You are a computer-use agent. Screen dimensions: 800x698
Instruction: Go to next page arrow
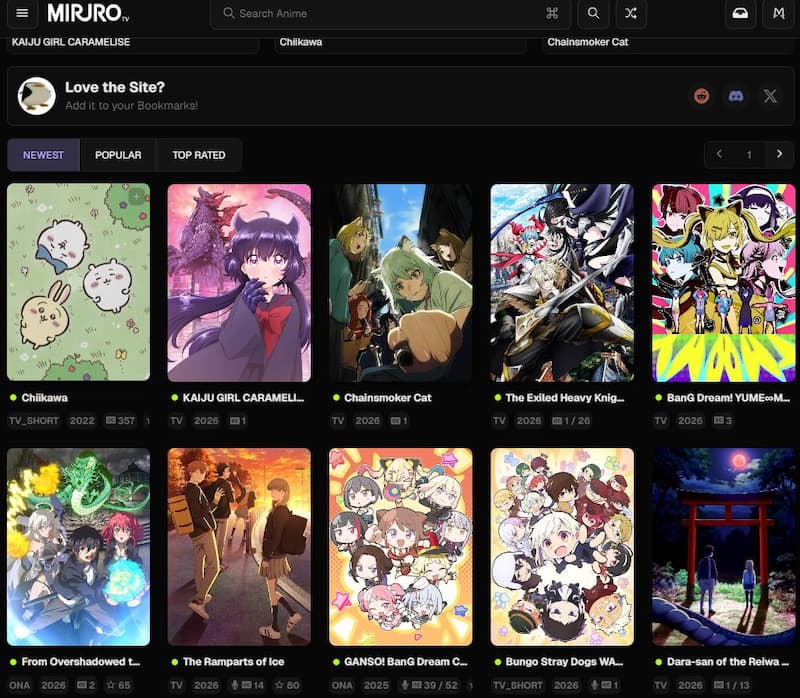pyautogui.click(x=779, y=154)
